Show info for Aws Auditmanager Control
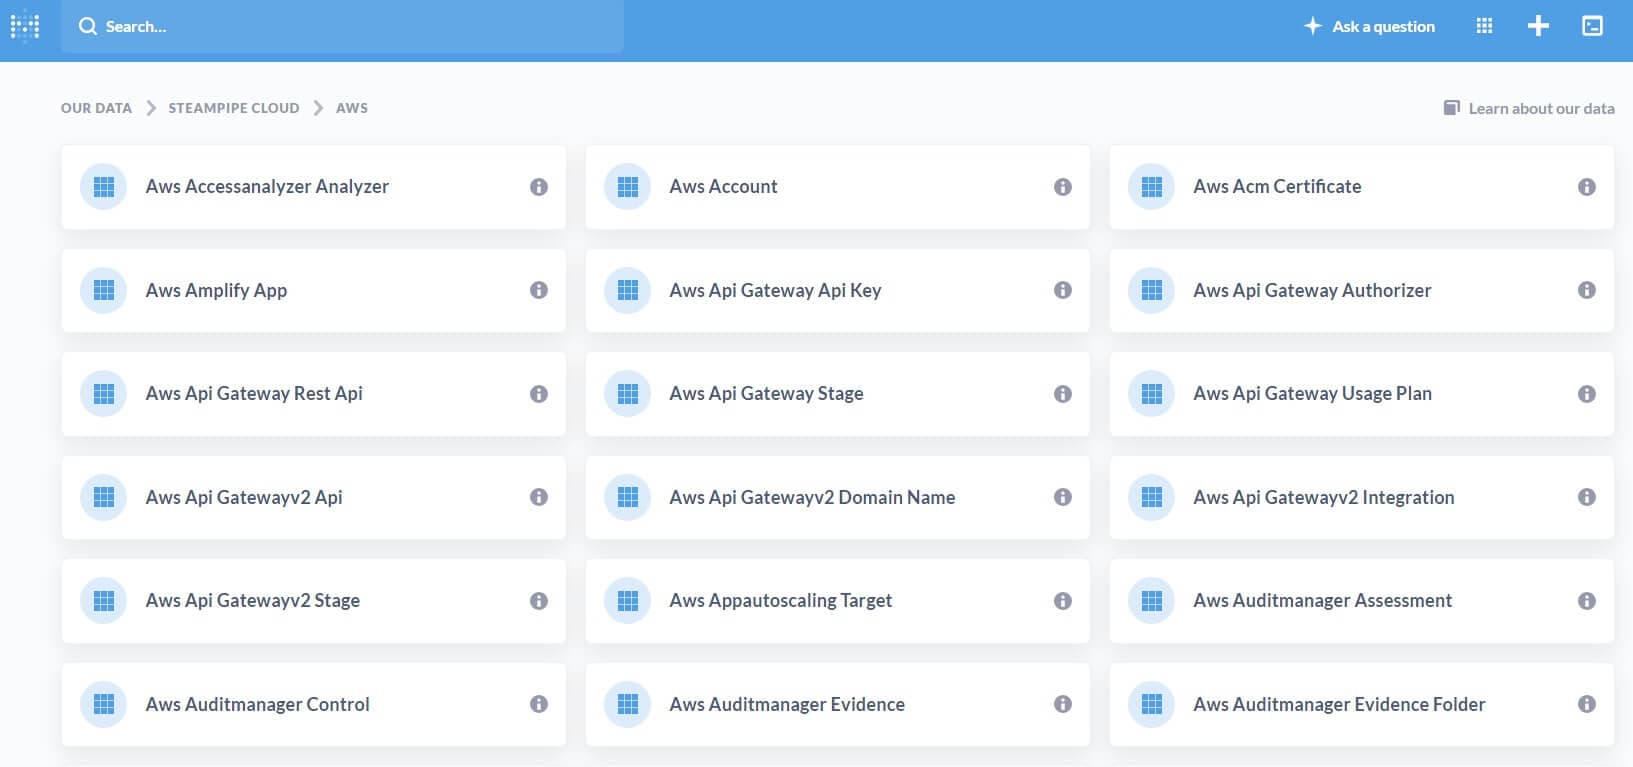The width and height of the screenshot is (1633, 767). (x=539, y=704)
